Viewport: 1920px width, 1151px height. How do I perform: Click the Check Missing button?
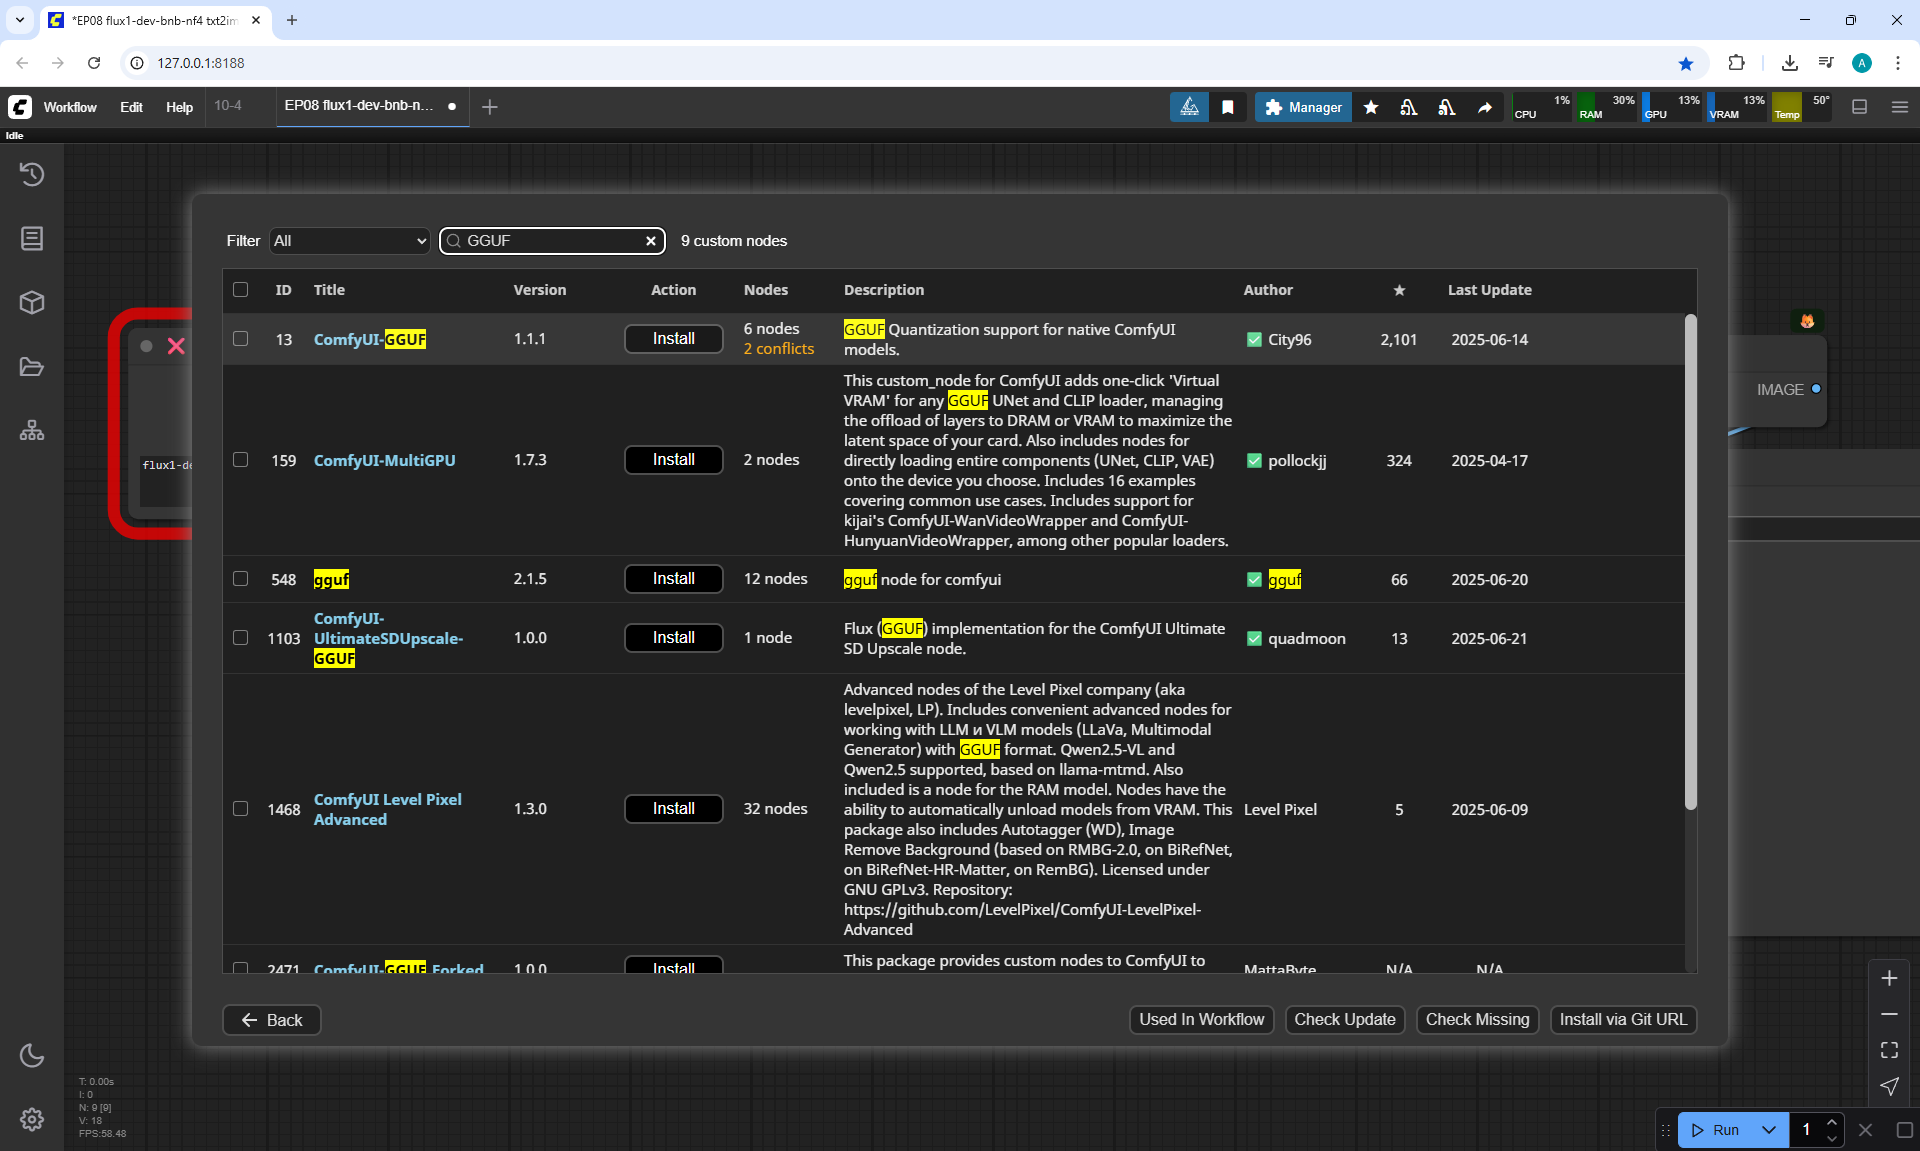click(1477, 1020)
